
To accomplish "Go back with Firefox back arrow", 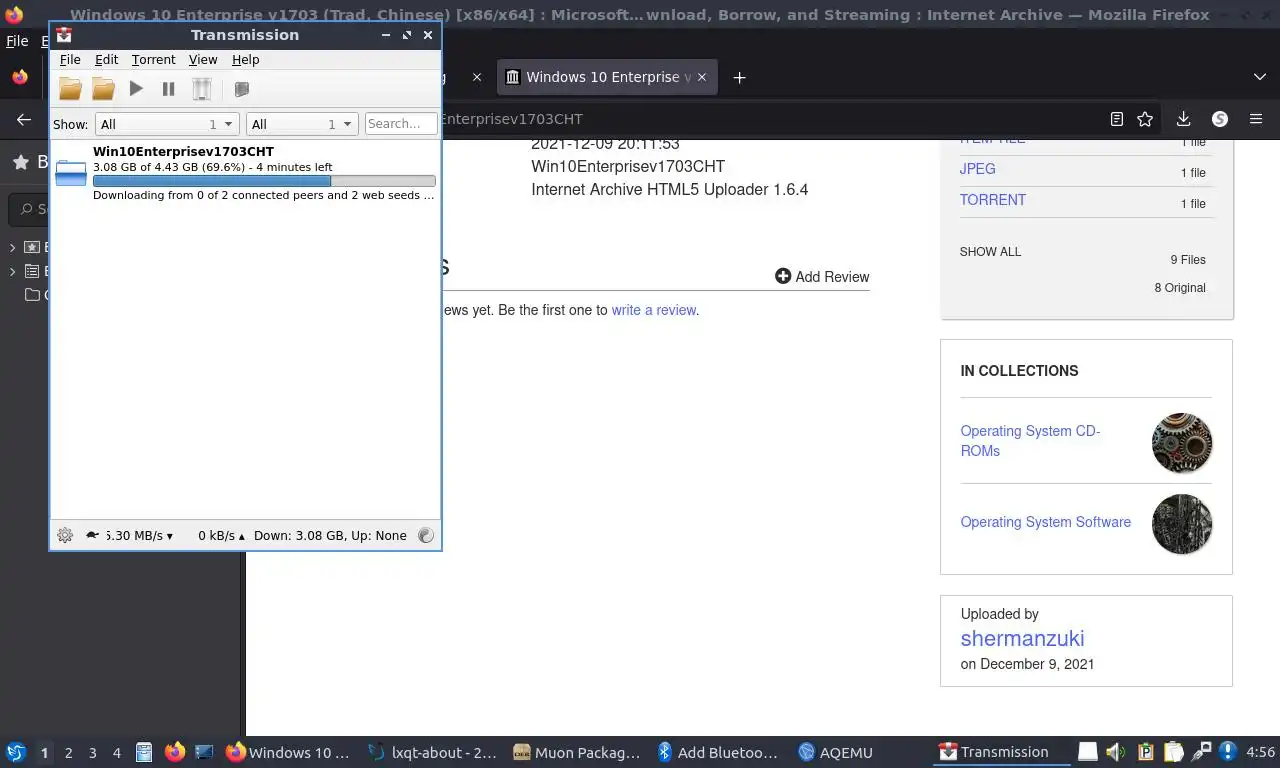I will click(x=24, y=119).
